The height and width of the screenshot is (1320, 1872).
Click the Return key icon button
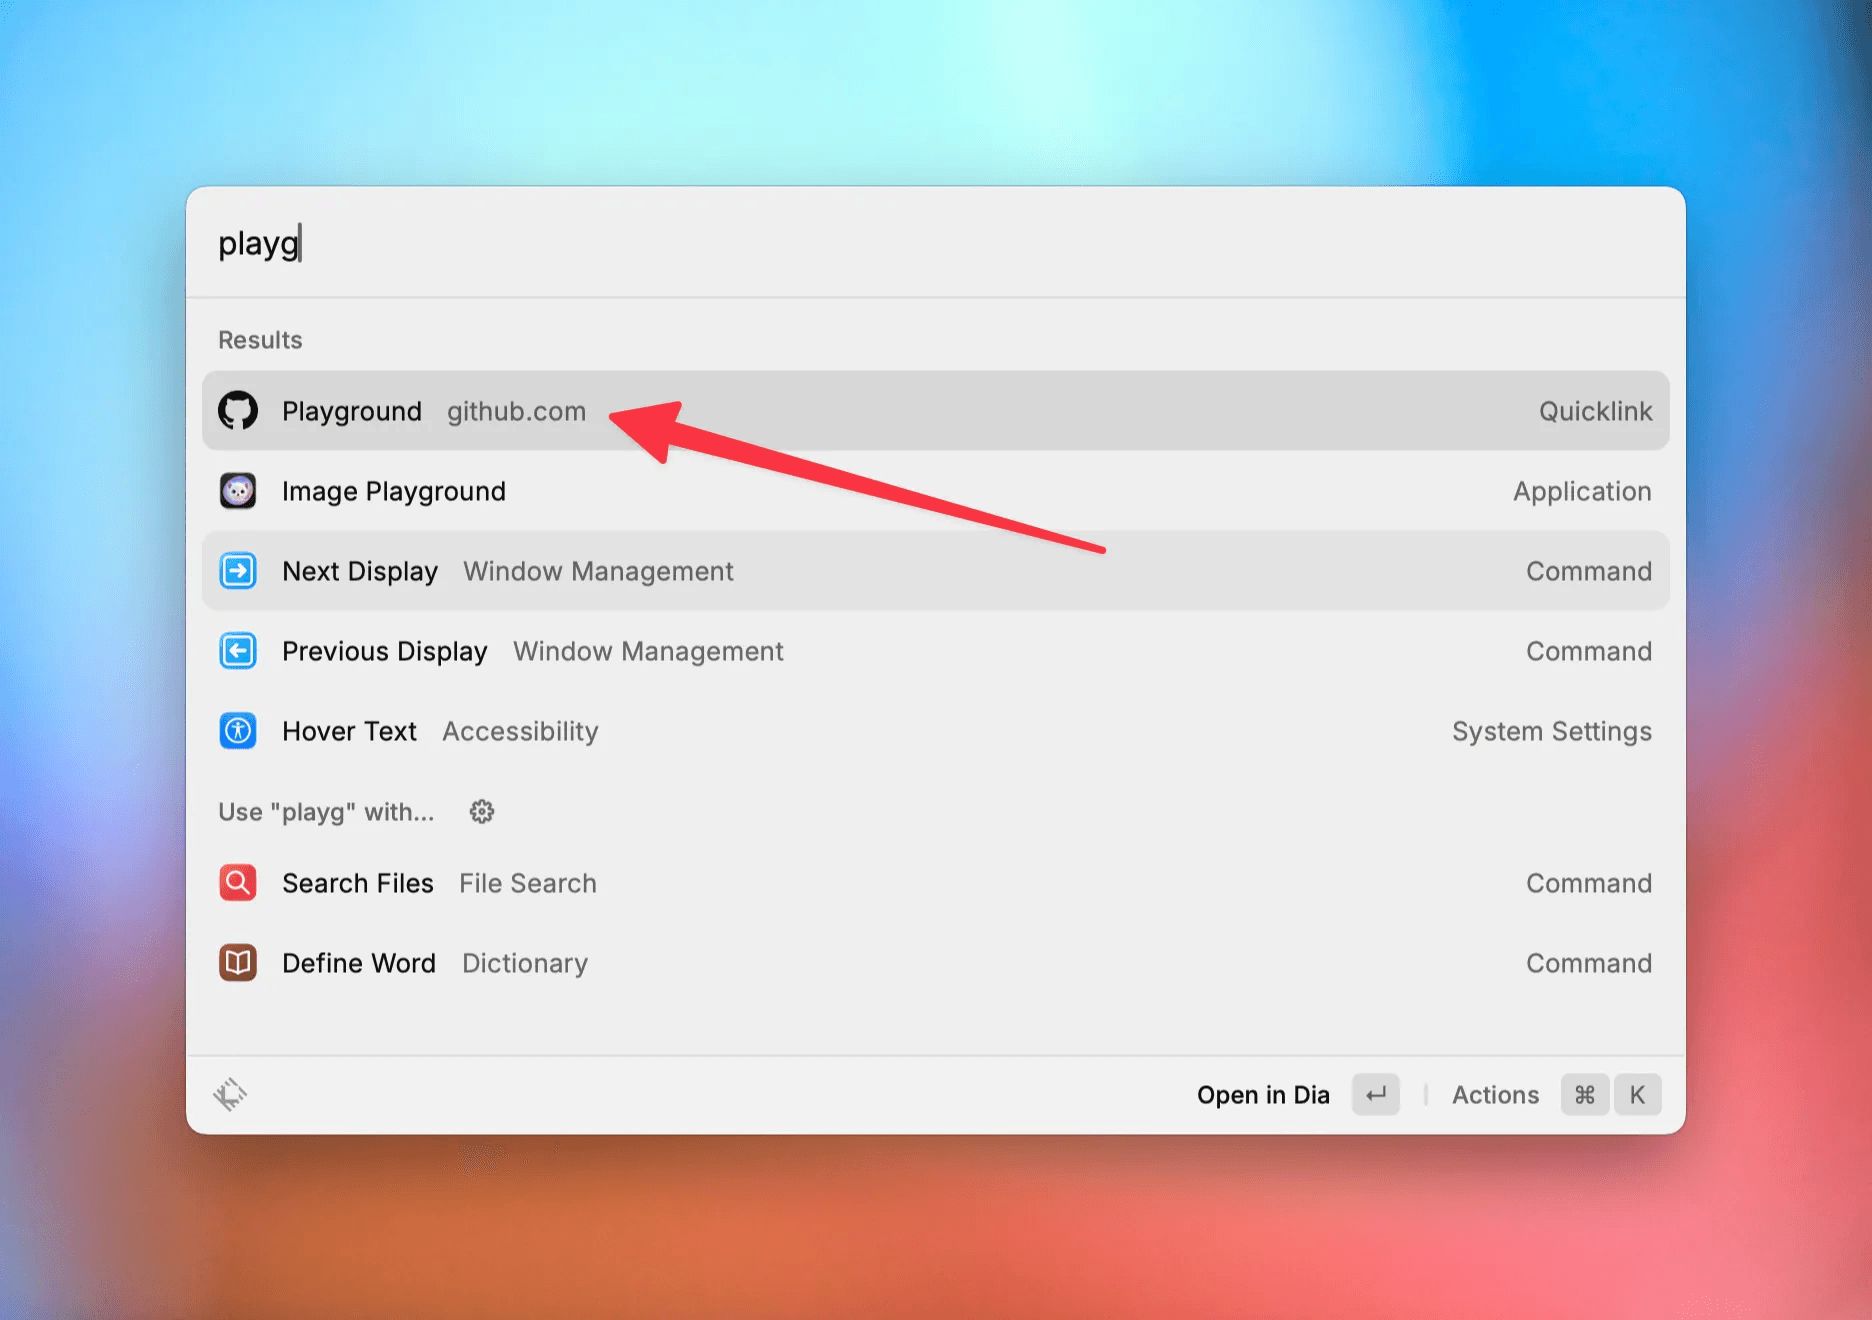point(1376,1095)
